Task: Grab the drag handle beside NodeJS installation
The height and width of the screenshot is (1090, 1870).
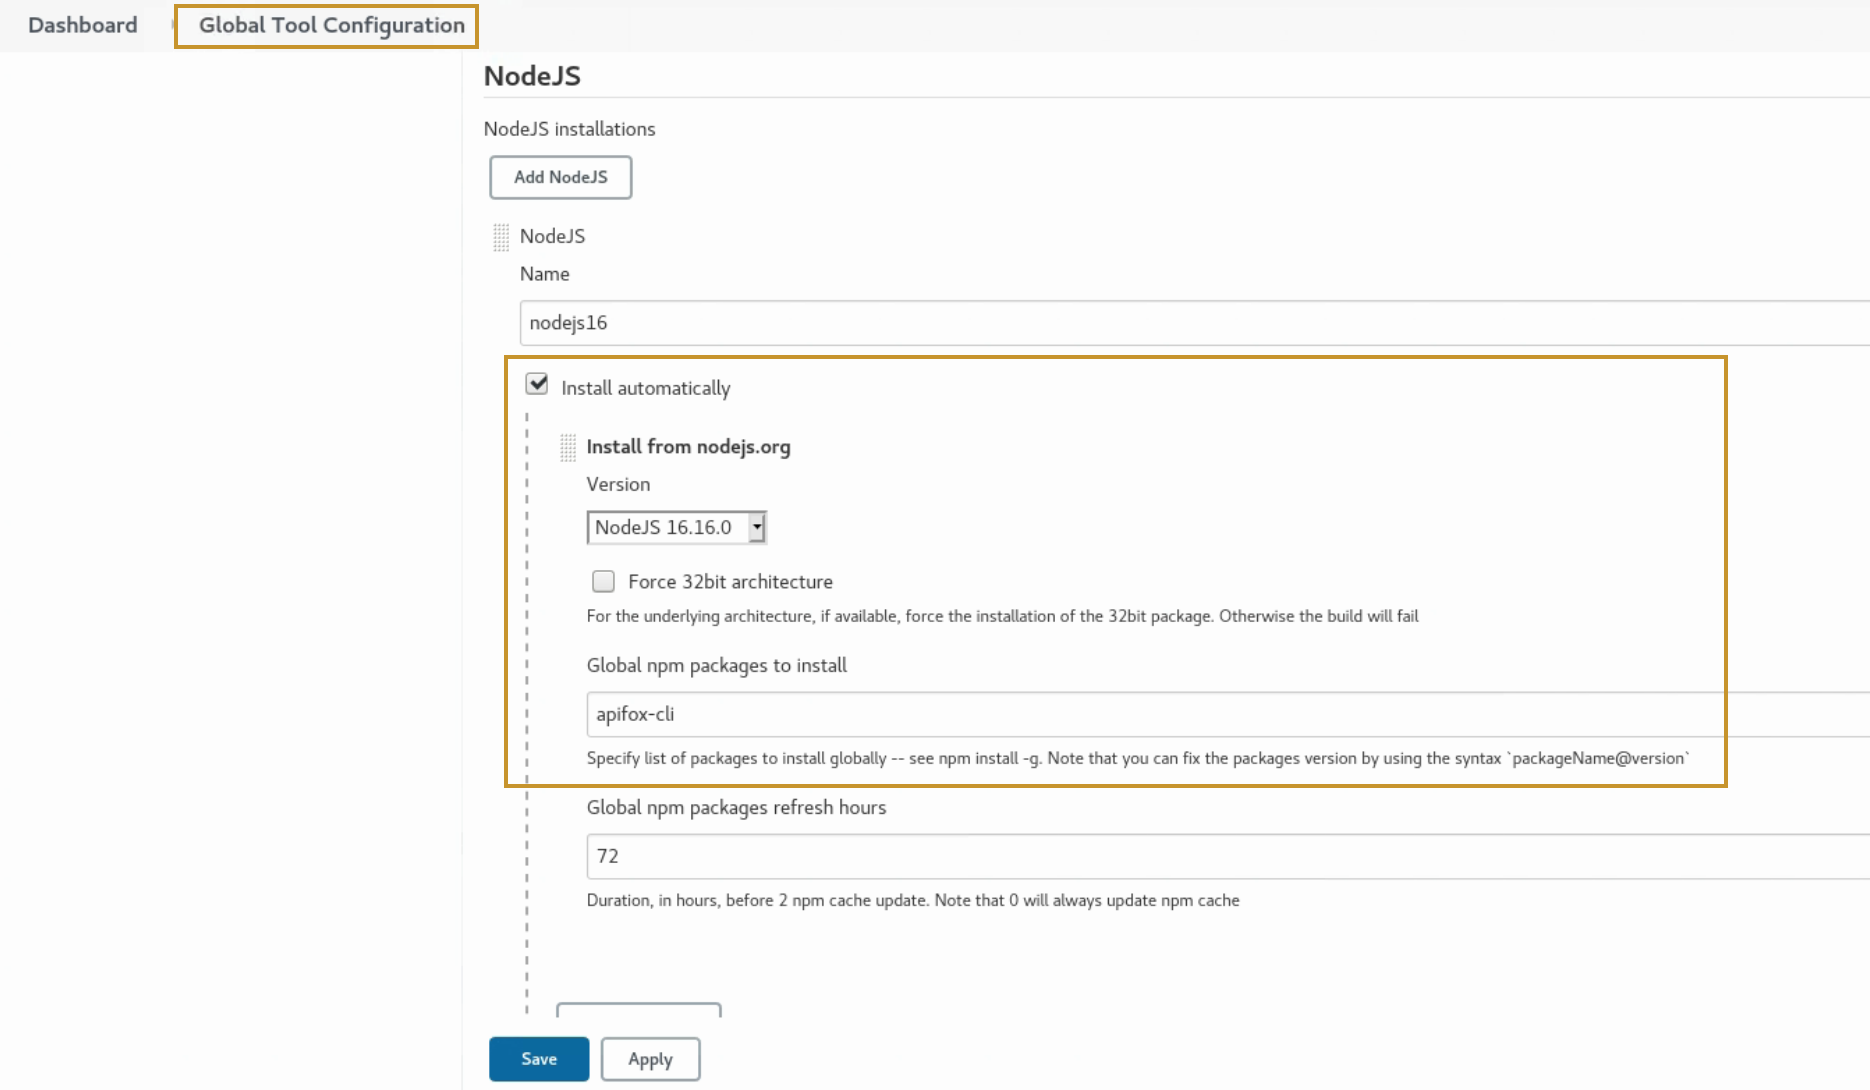Action: tap(501, 237)
